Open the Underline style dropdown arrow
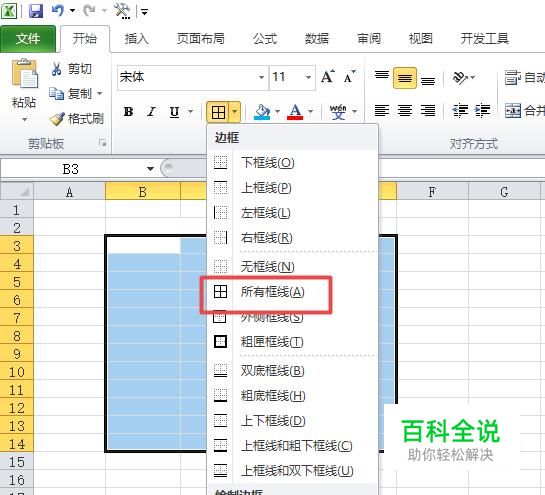 tap(190, 112)
